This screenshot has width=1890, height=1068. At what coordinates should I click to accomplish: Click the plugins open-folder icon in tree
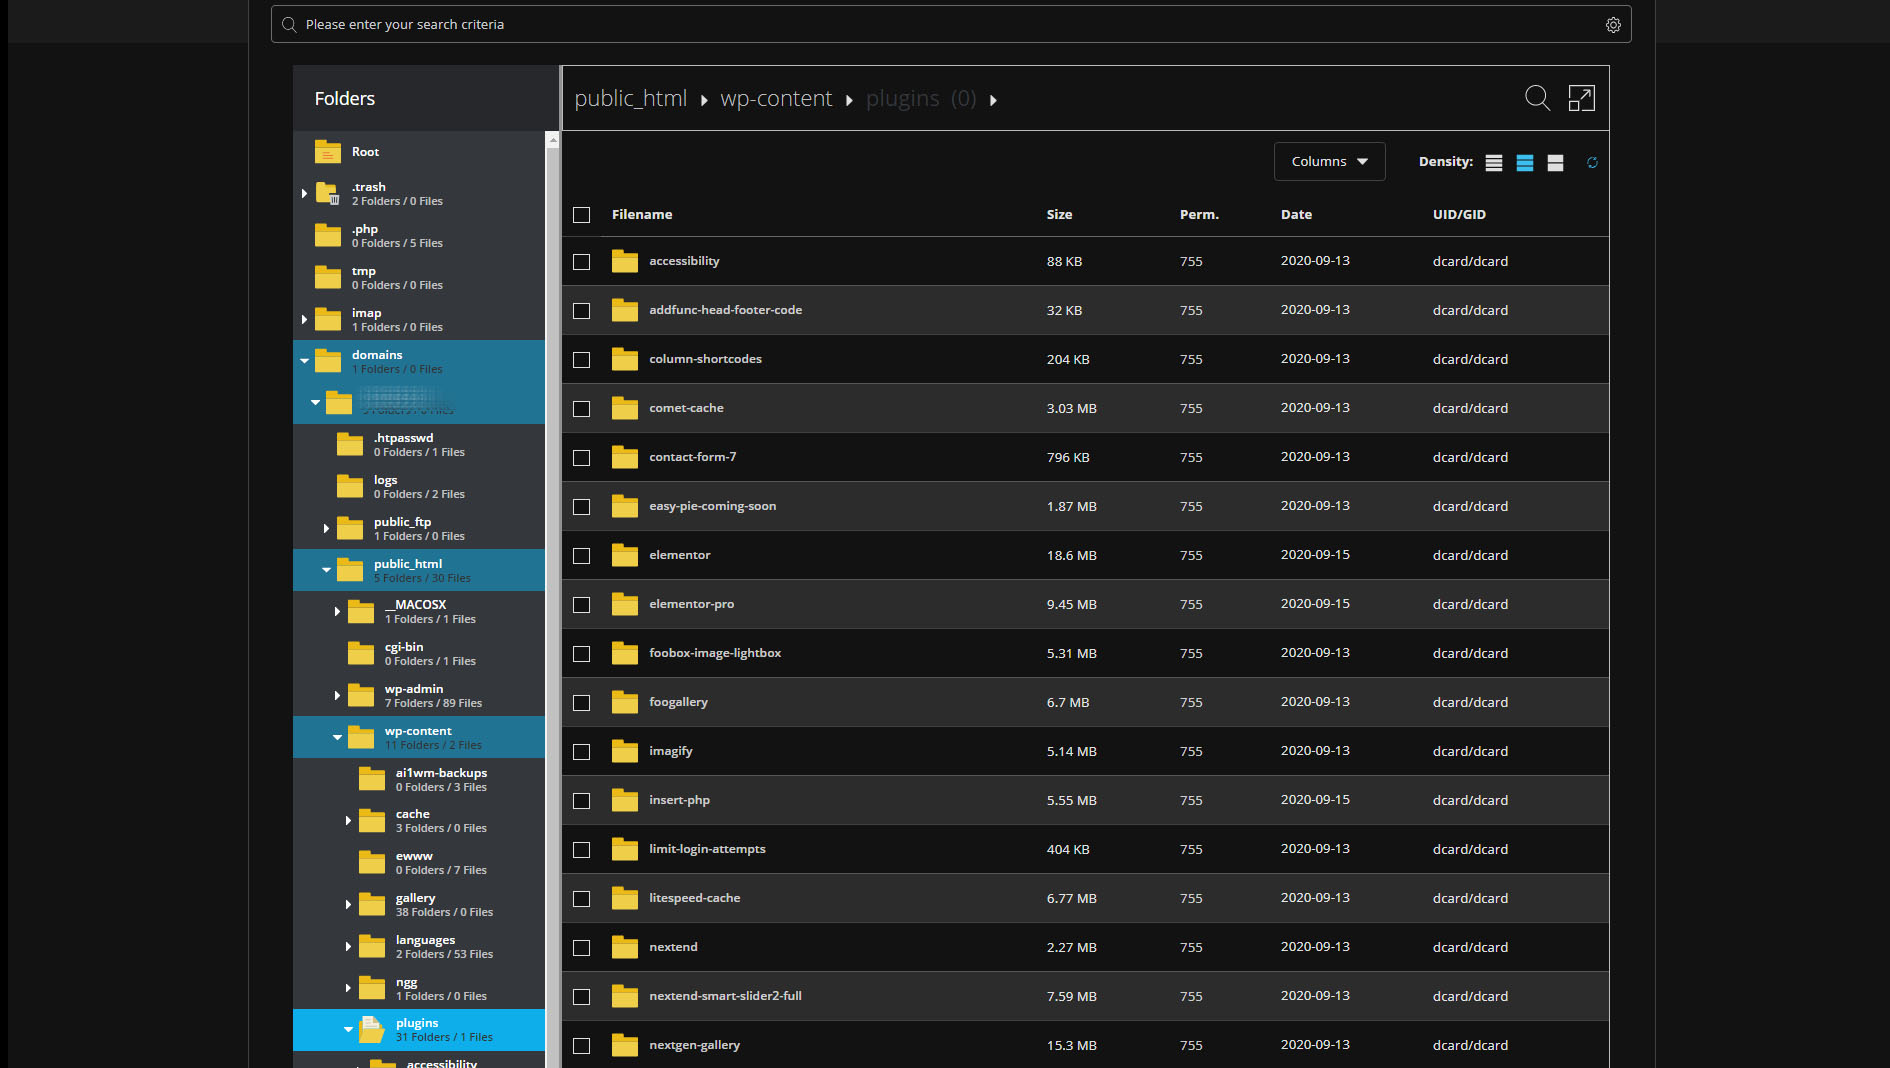click(x=372, y=1029)
